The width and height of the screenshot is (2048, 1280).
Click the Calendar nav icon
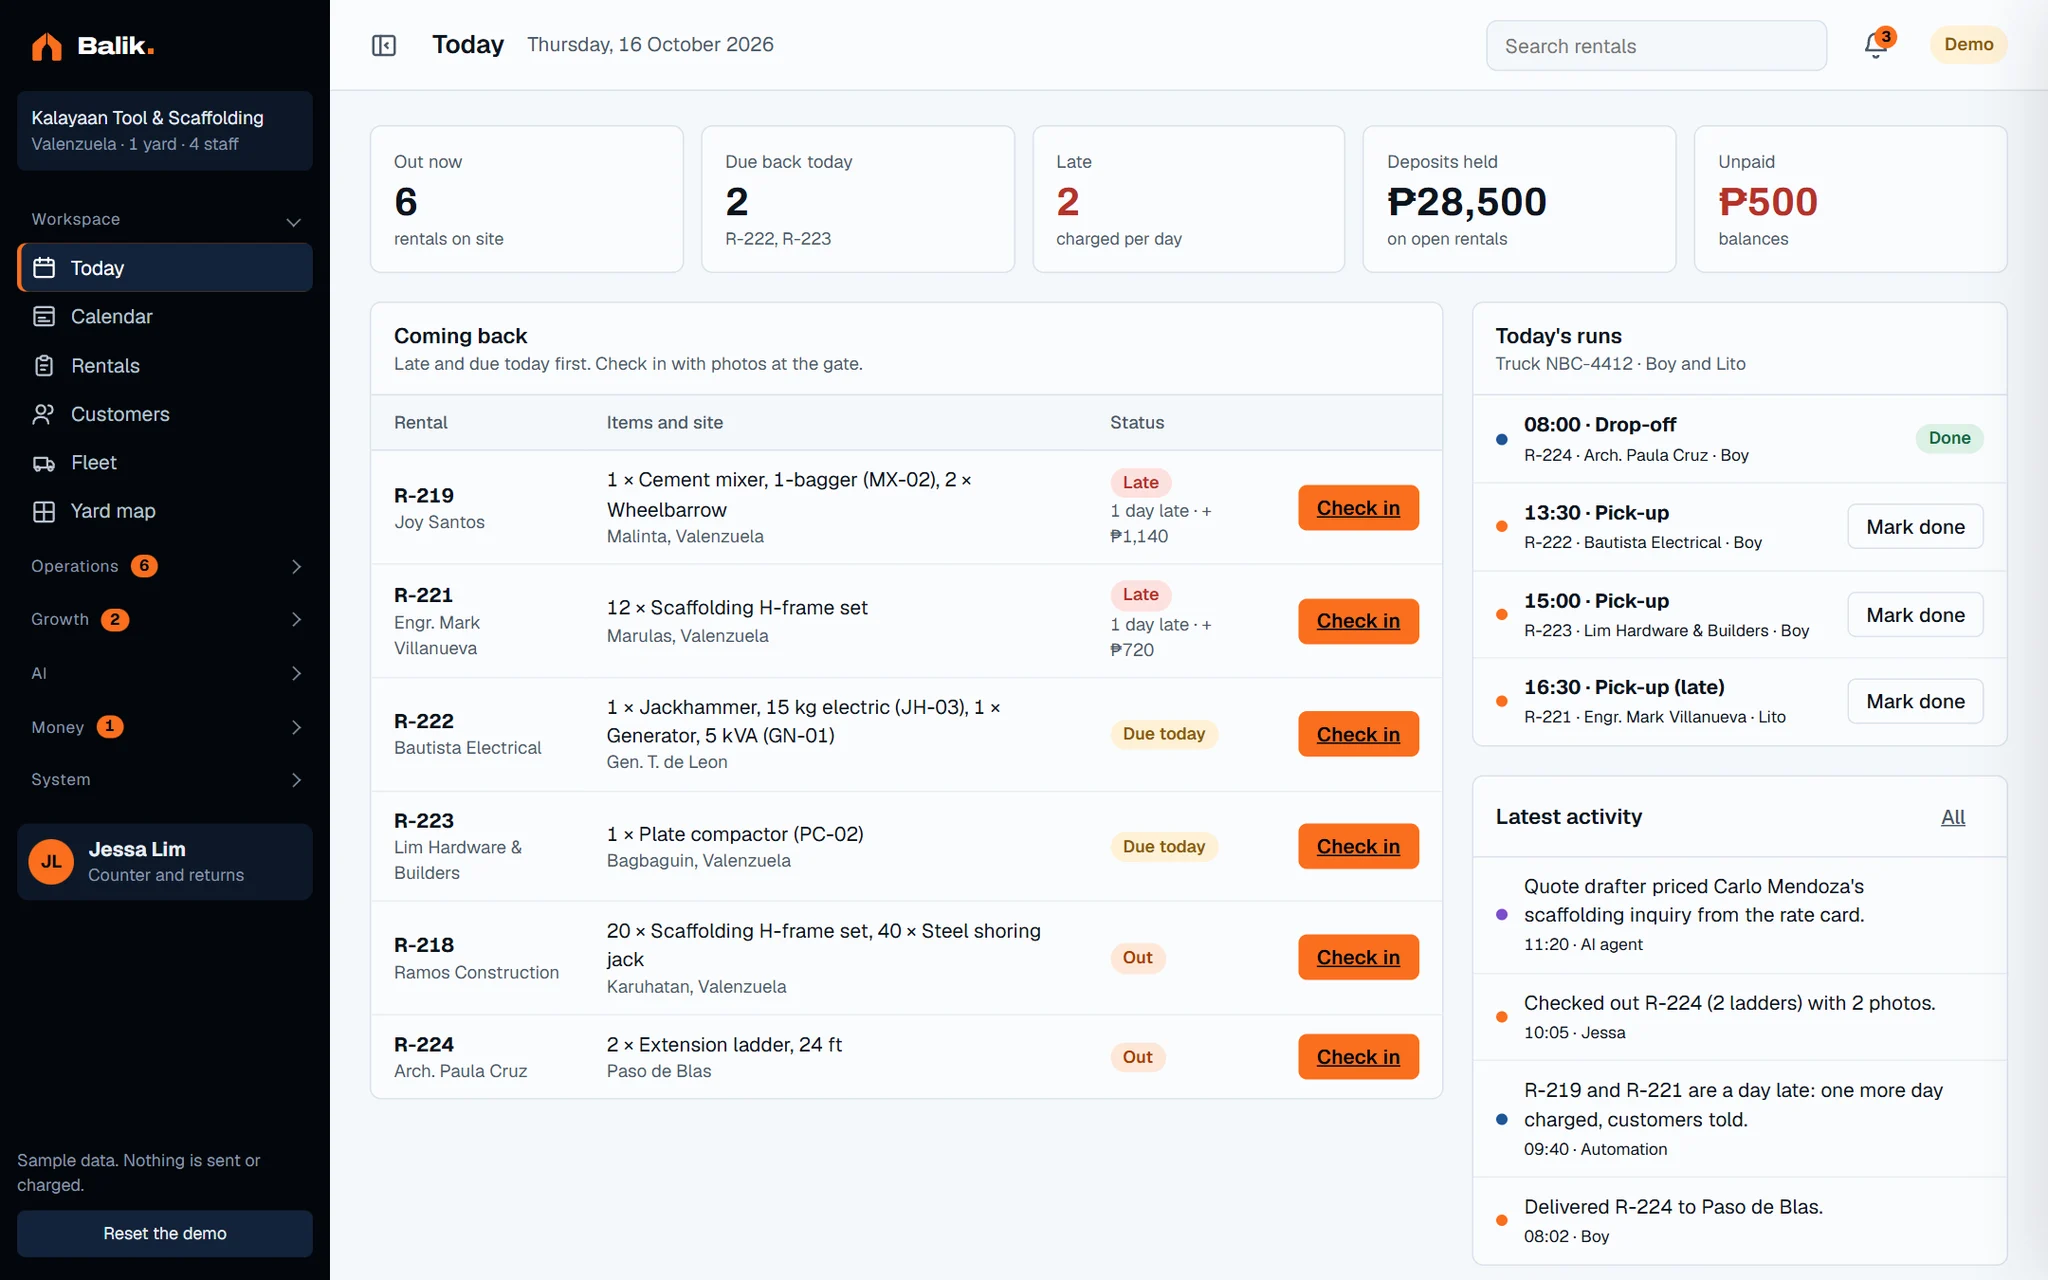(44, 316)
